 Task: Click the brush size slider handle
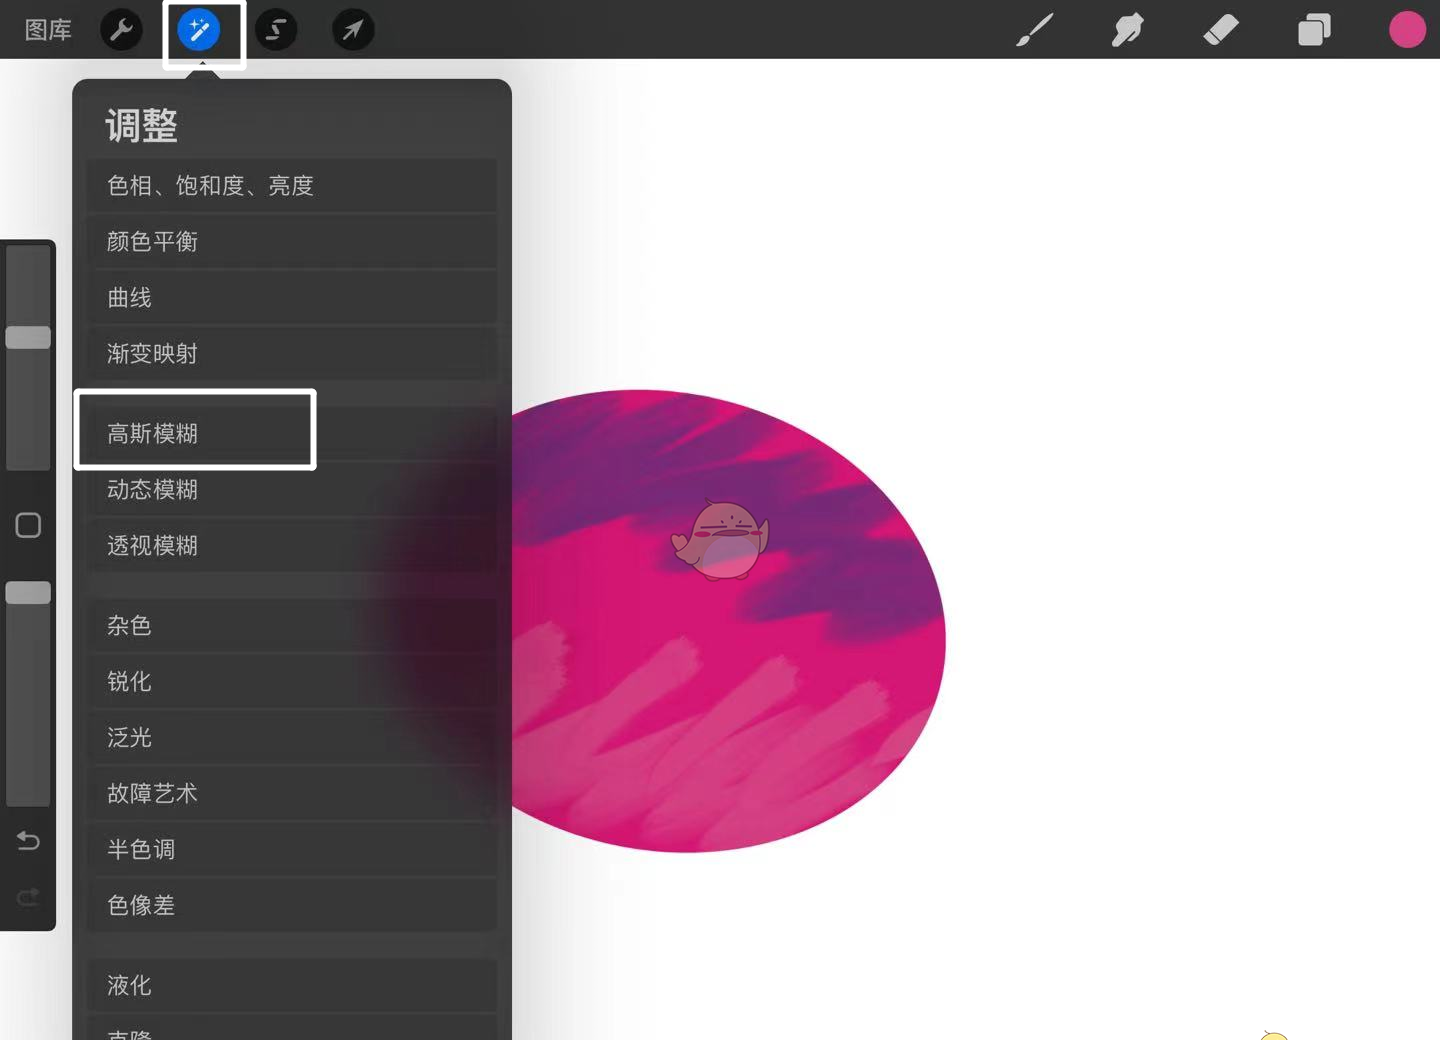click(x=28, y=337)
